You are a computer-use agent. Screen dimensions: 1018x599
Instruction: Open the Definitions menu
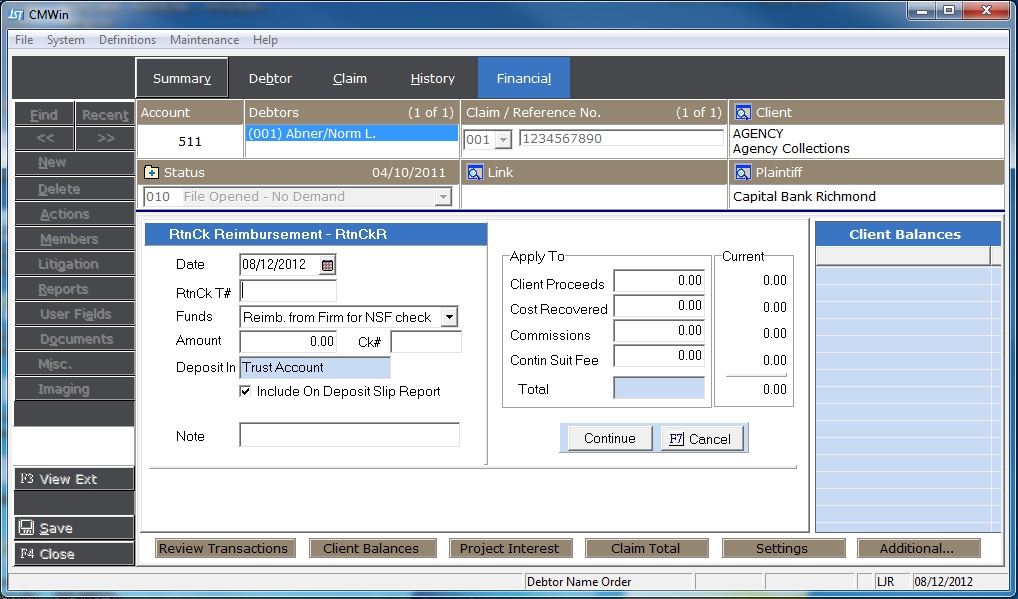127,40
